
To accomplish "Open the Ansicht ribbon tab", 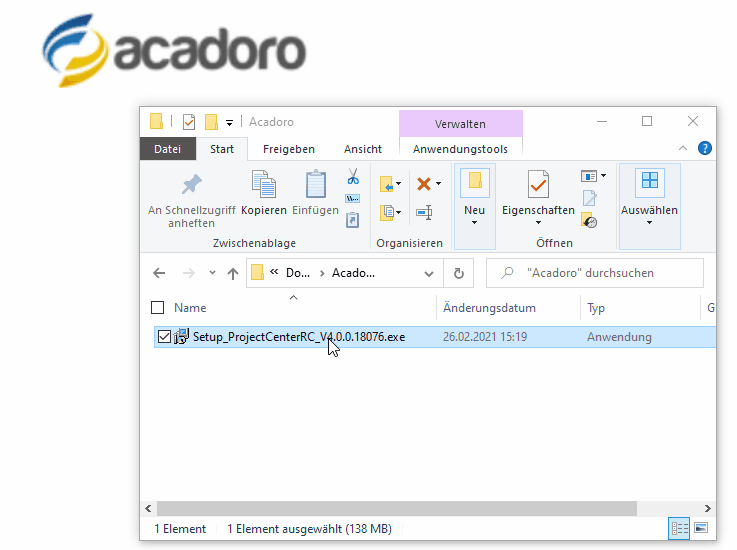I will pos(363,149).
